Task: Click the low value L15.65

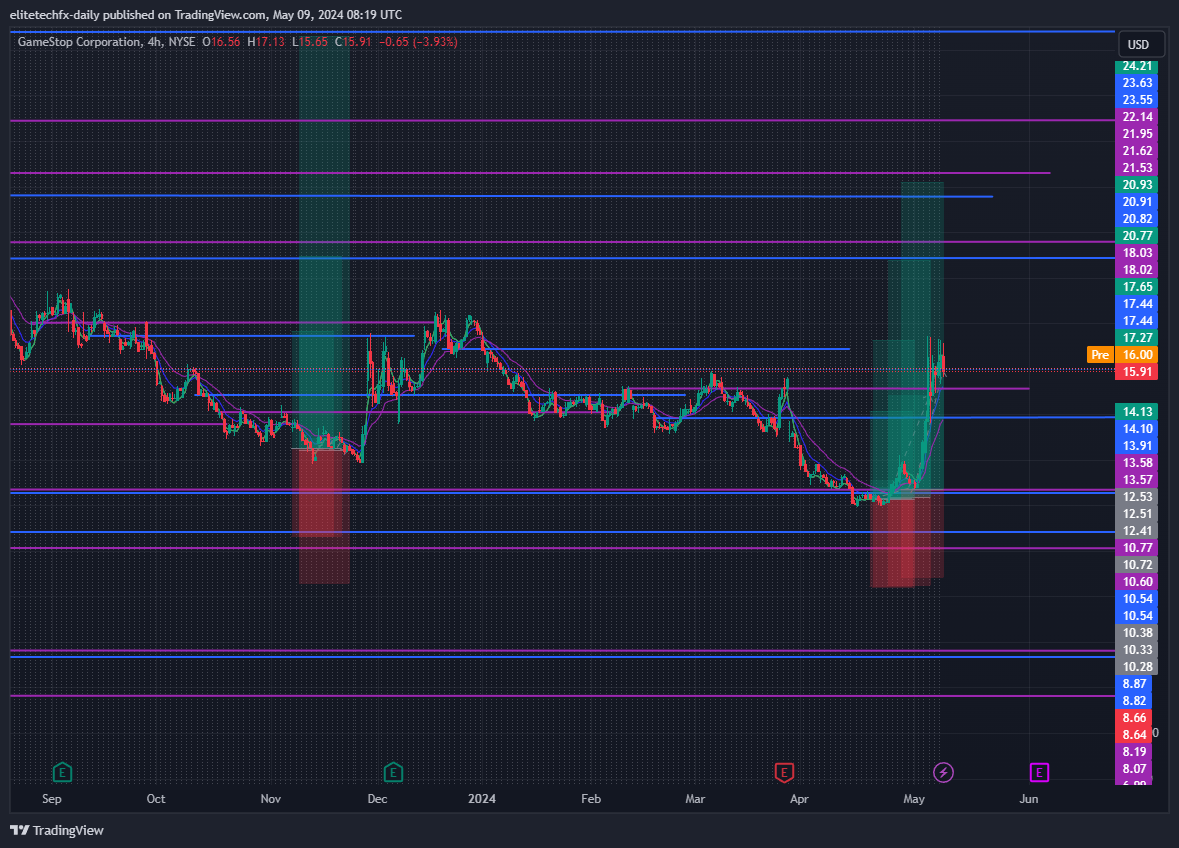Action: point(310,42)
